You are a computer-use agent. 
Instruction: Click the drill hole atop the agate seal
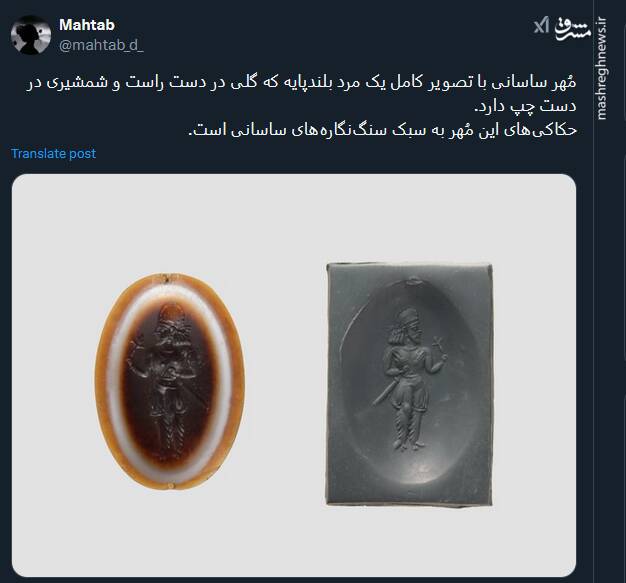pyautogui.click(x=168, y=278)
